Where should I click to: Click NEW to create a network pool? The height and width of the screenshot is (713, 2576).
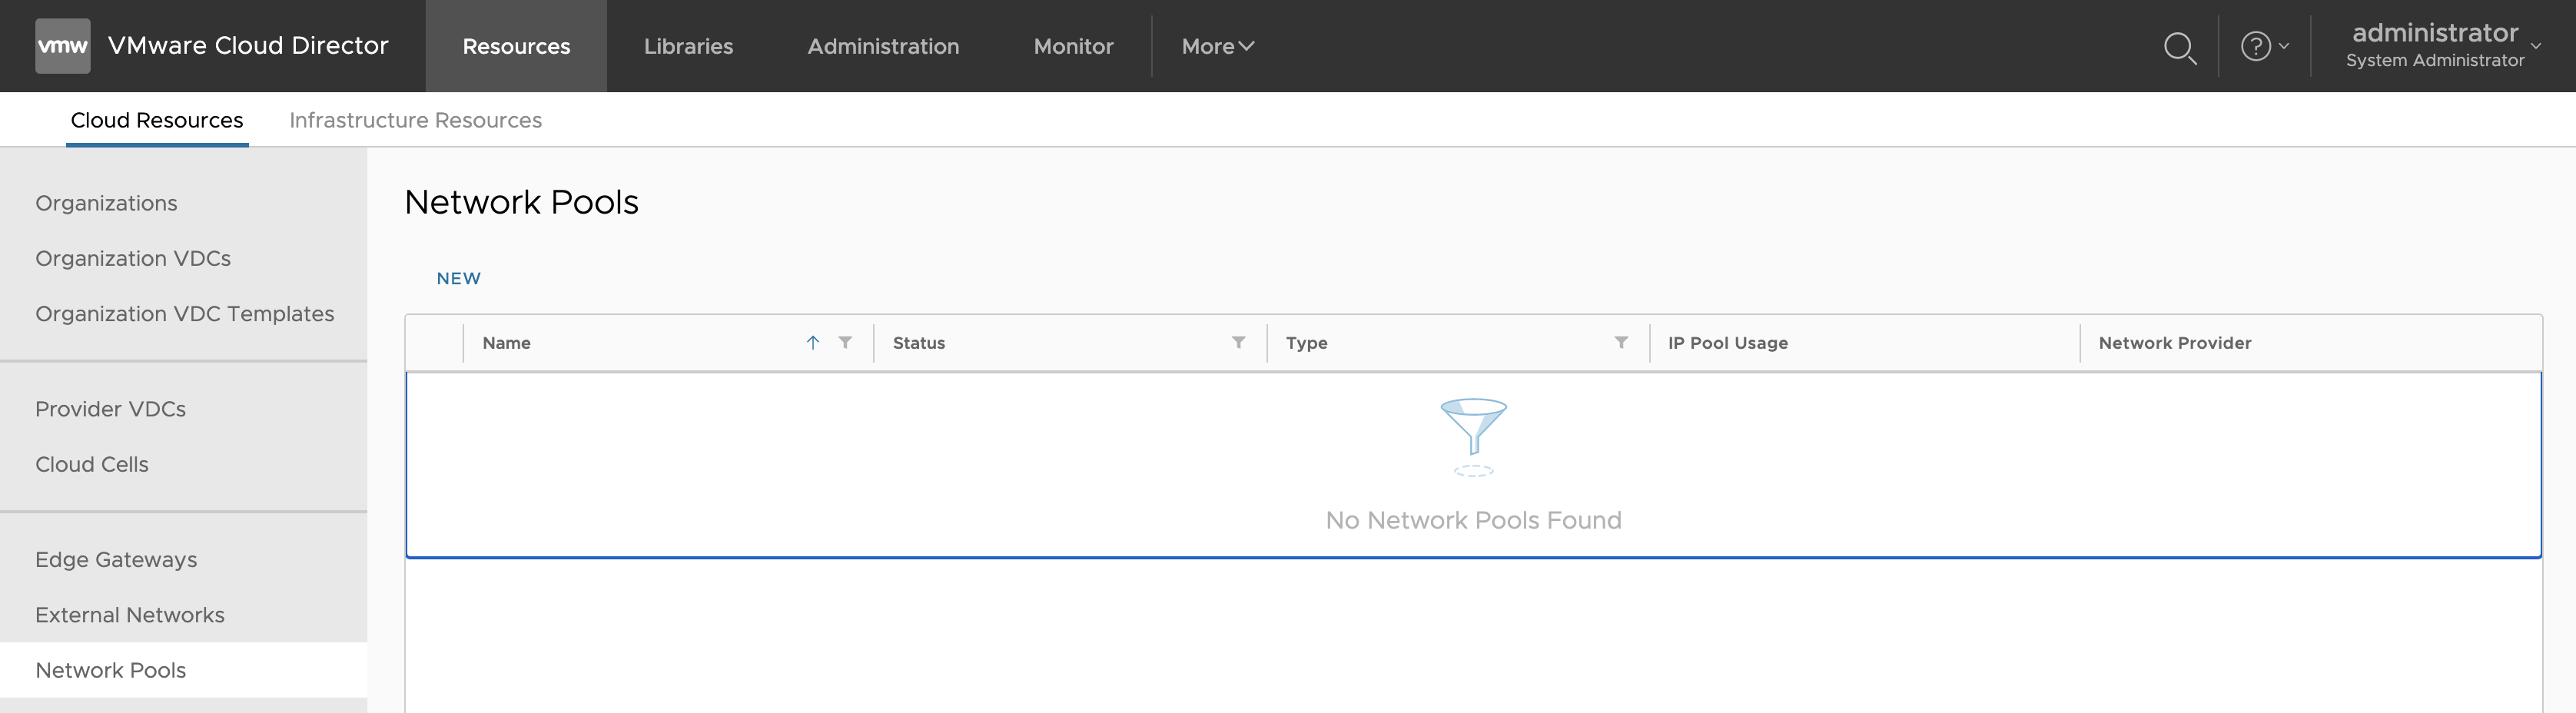[458, 279]
